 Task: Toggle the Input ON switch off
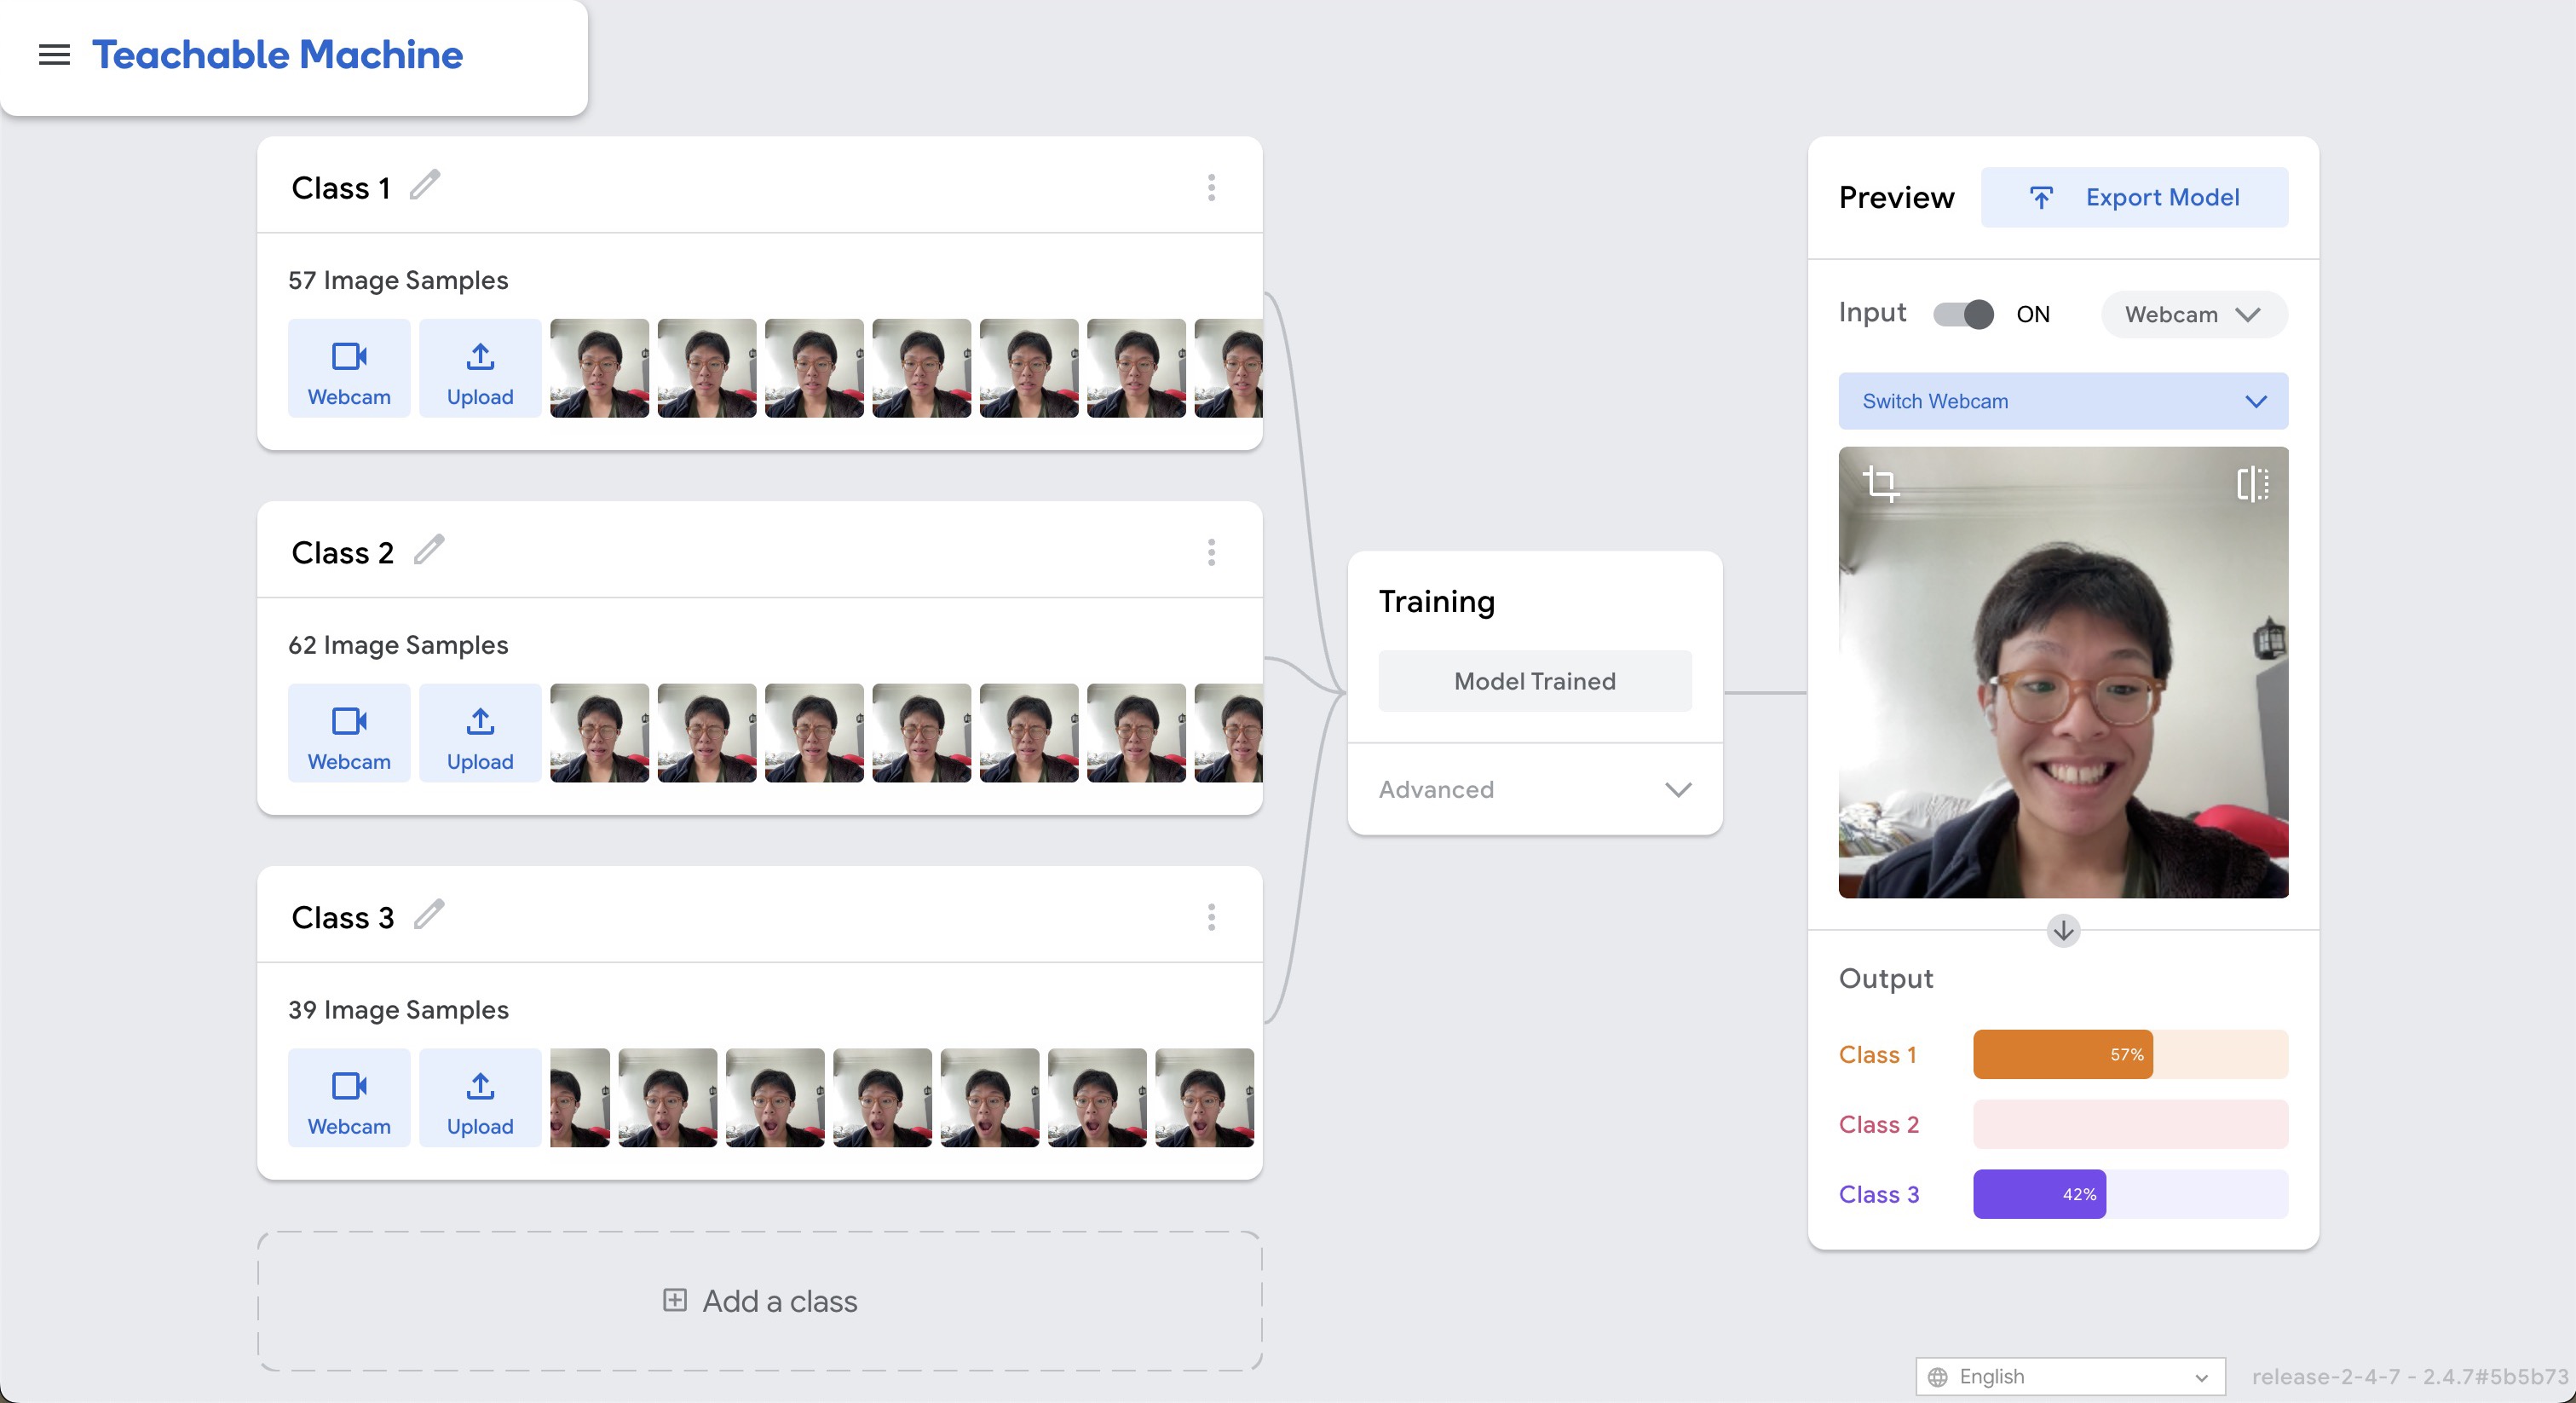1963,314
